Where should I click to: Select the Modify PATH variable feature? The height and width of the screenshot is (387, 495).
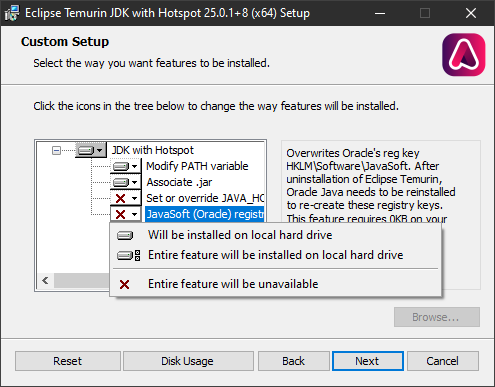[x=197, y=166]
